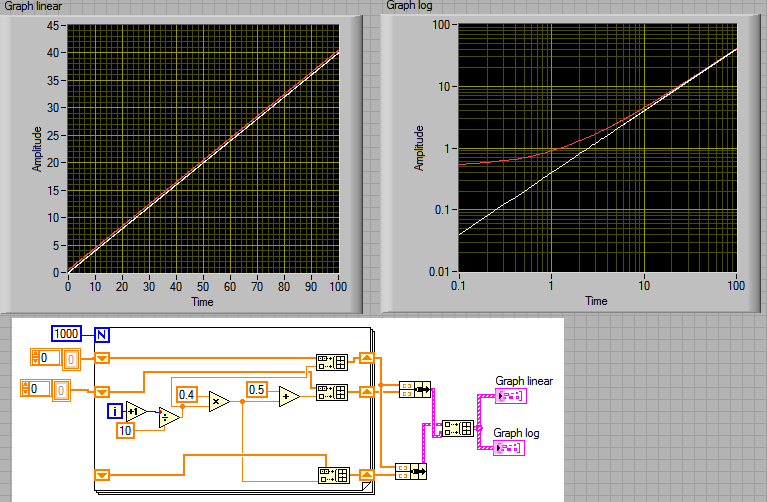Image resolution: width=767 pixels, height=502 pixels.
Task: Select the lower Bundle node
Action: pyautogui.click(x=411, y=472)
